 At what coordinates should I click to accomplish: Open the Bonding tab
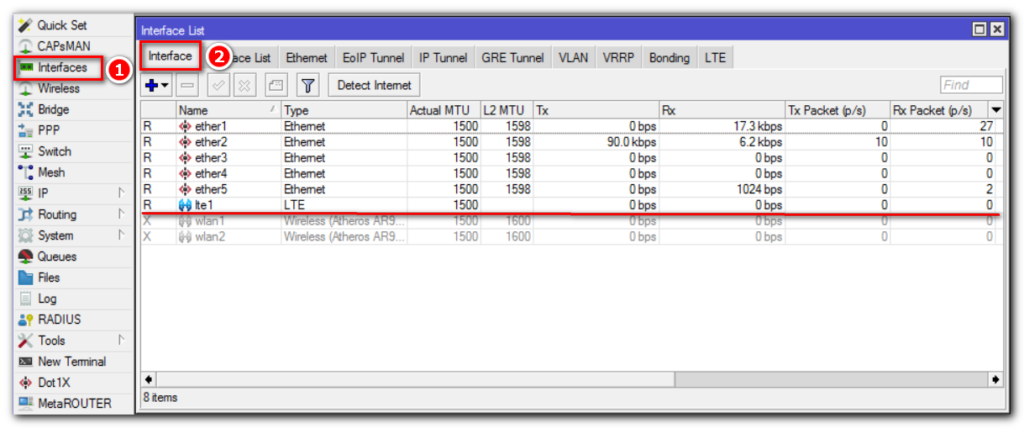coord(668,57)
